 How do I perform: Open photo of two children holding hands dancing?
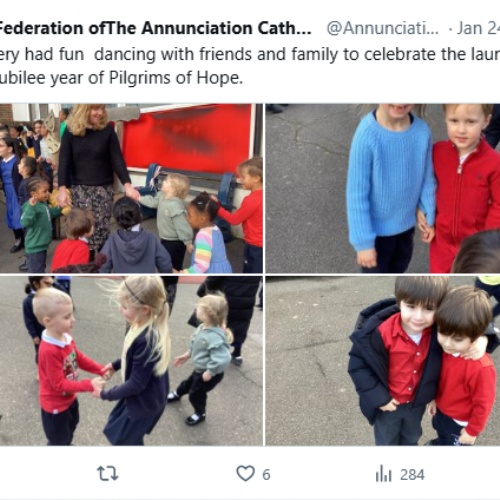click(131, 361)
